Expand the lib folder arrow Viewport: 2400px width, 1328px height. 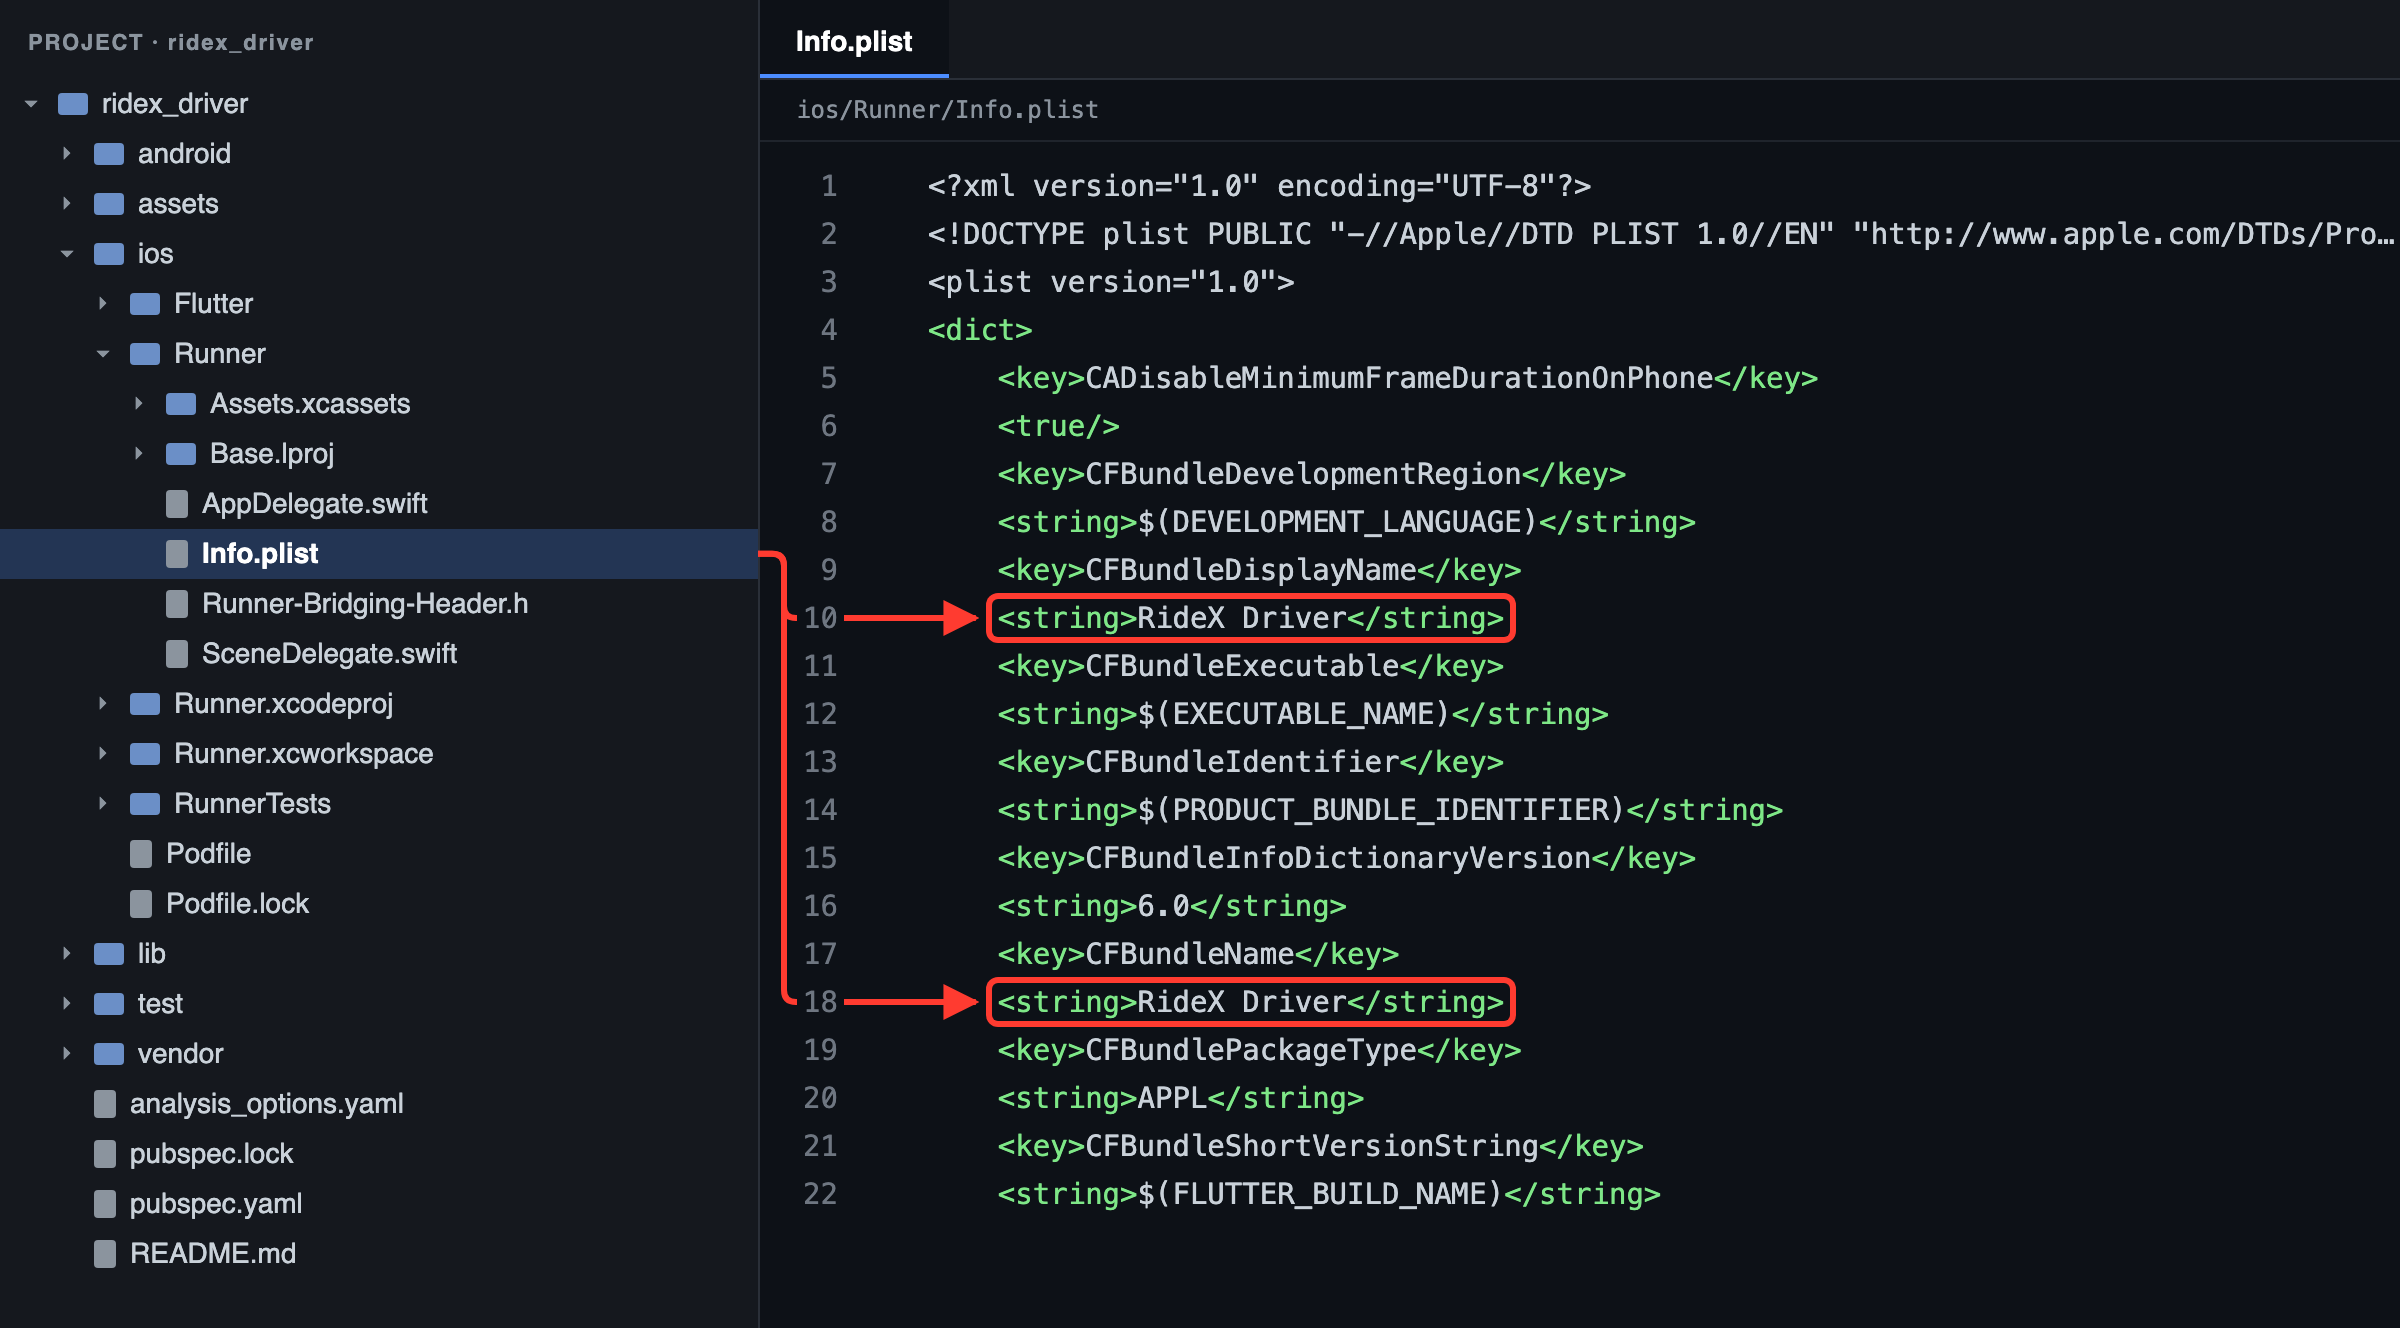[x=67, y=954]
